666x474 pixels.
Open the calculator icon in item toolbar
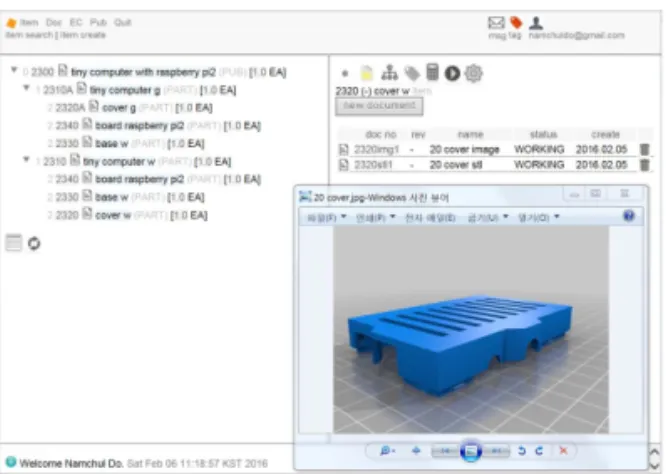[x=432, y=72]
